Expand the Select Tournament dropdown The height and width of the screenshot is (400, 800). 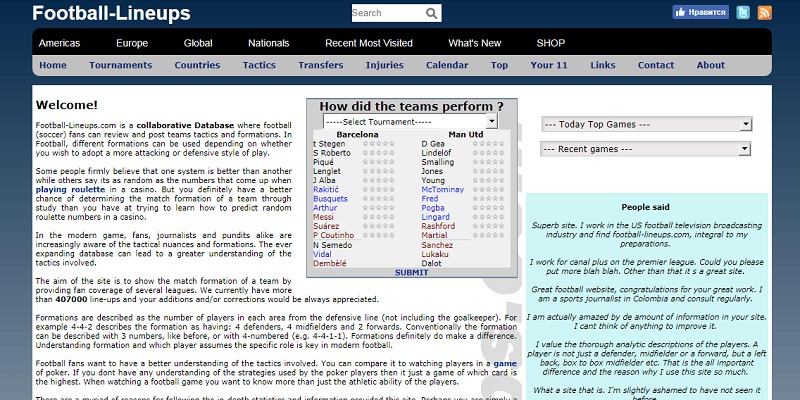click(x=410, y=120)
